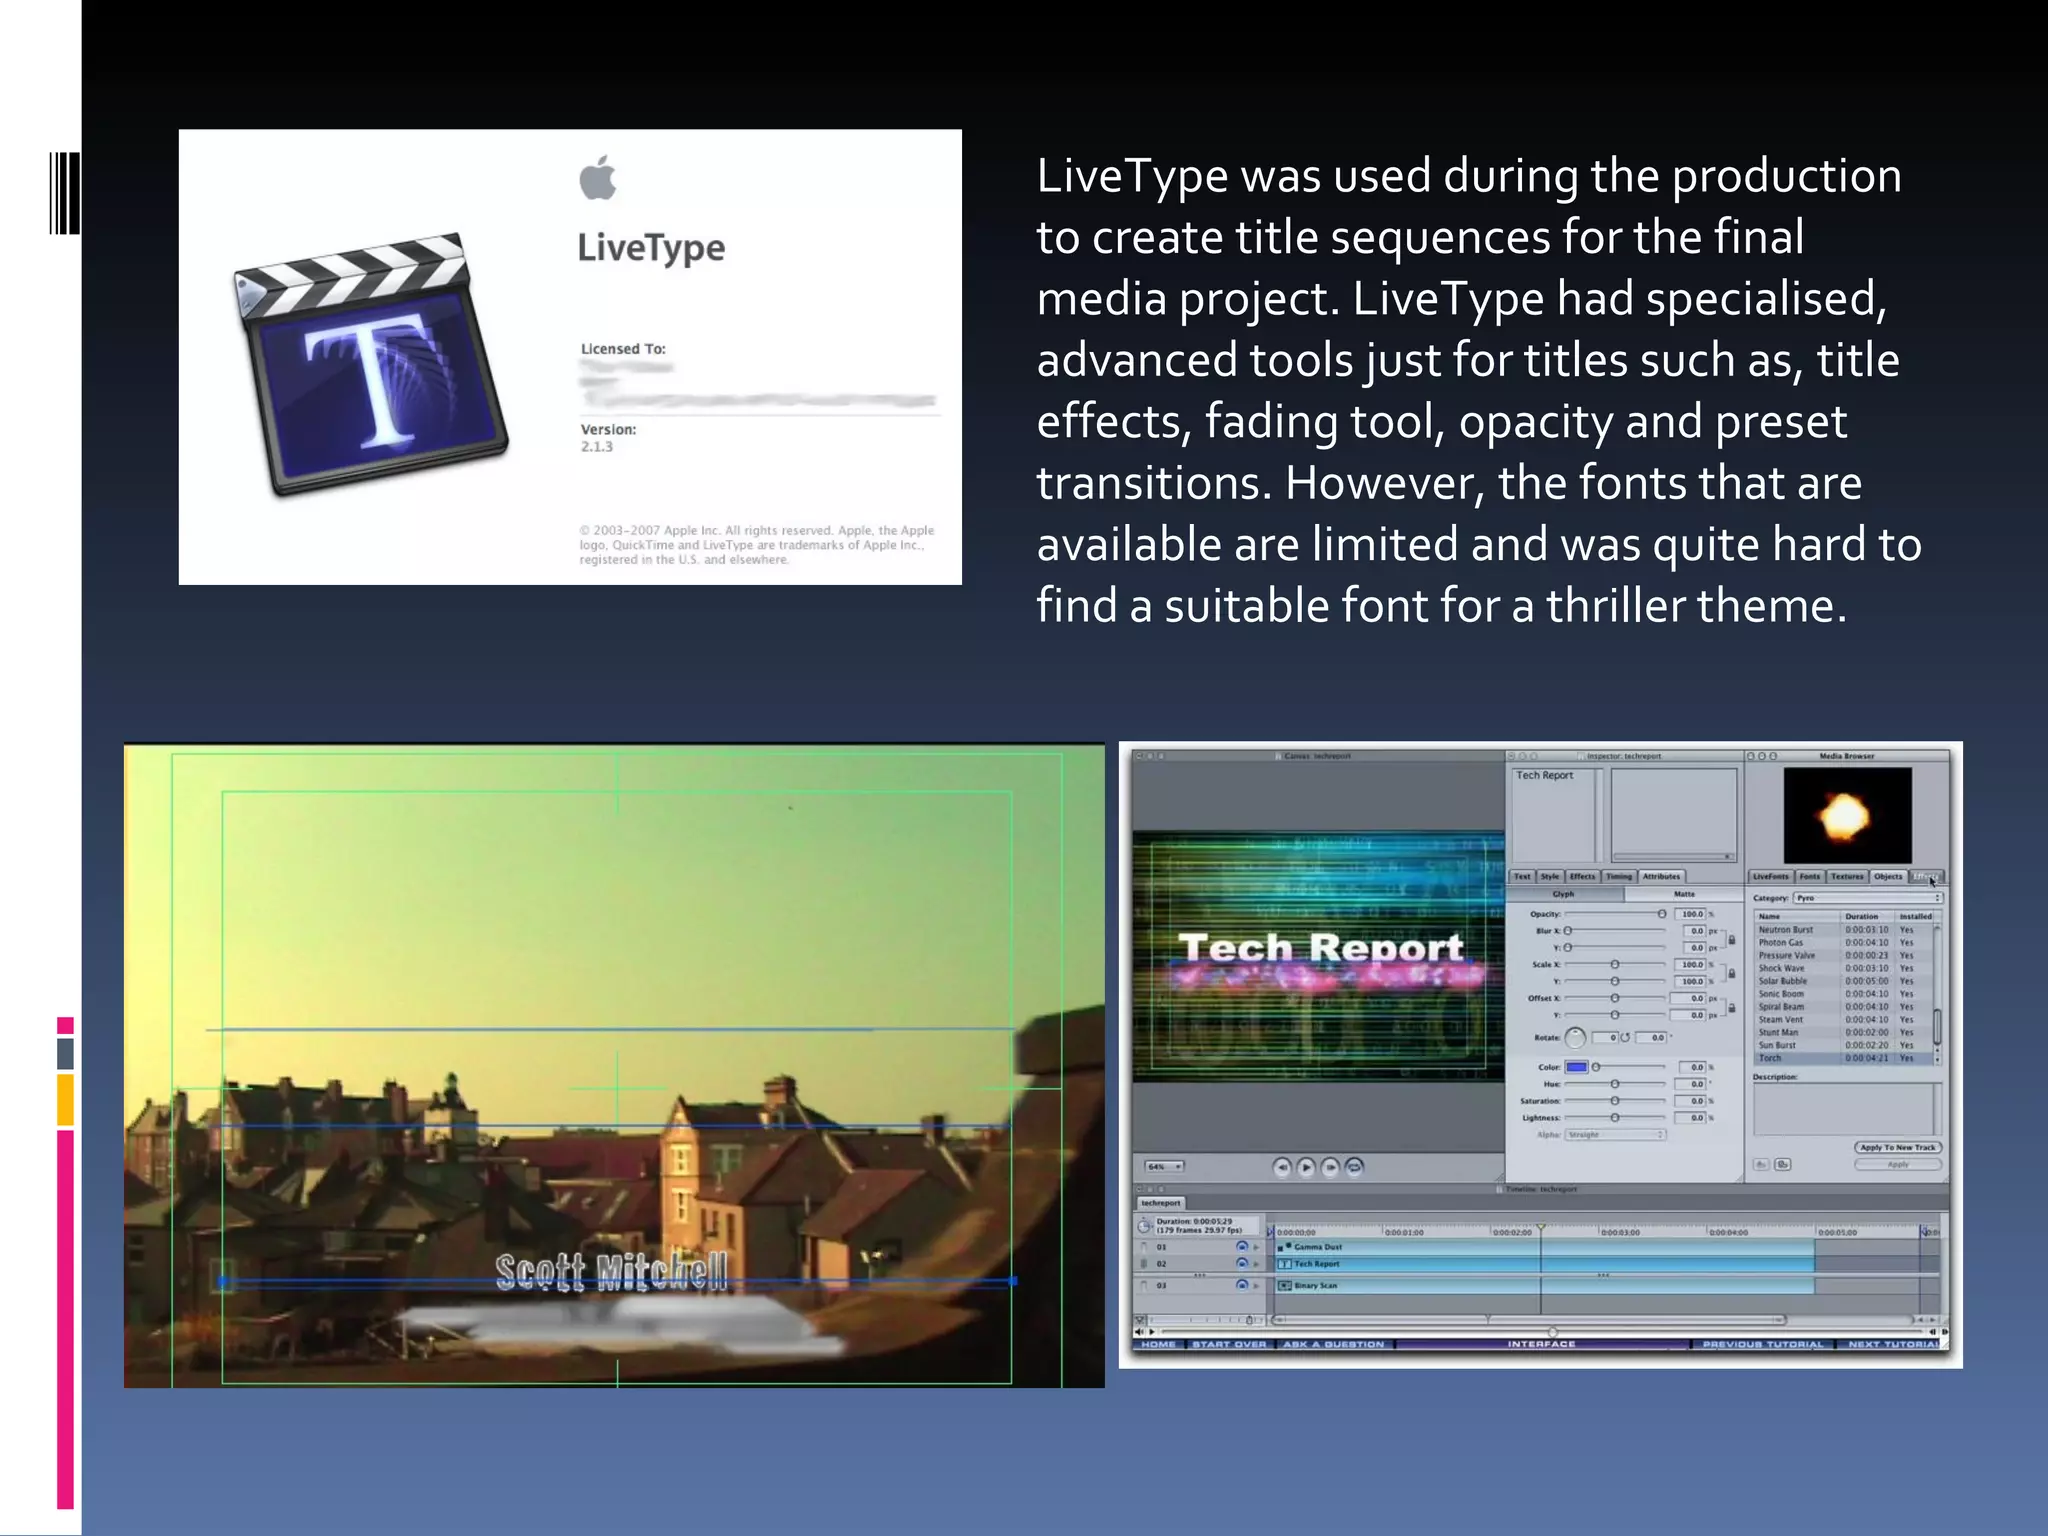Click the Hue slider handle

[1615, 1084]
